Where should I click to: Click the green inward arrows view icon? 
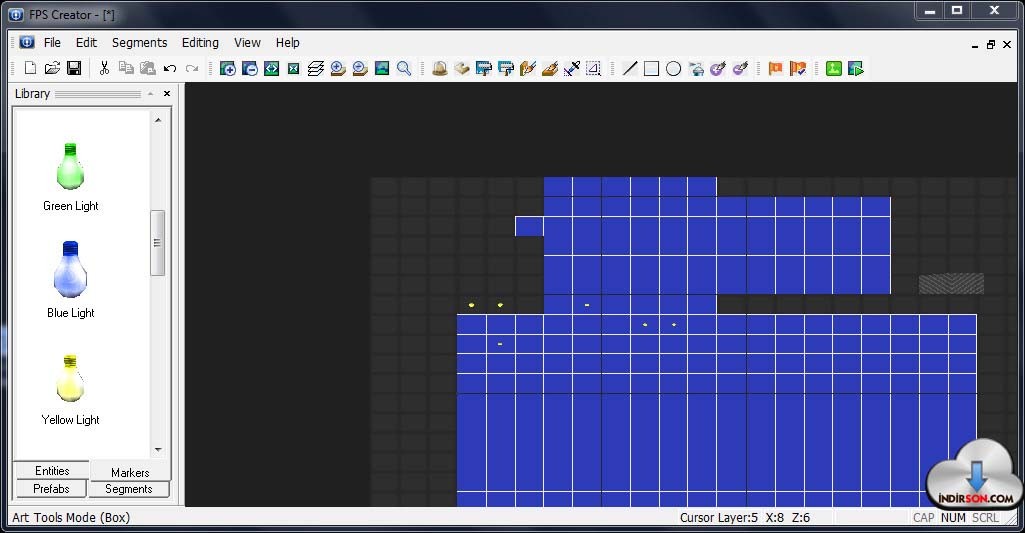pos(294,68)
